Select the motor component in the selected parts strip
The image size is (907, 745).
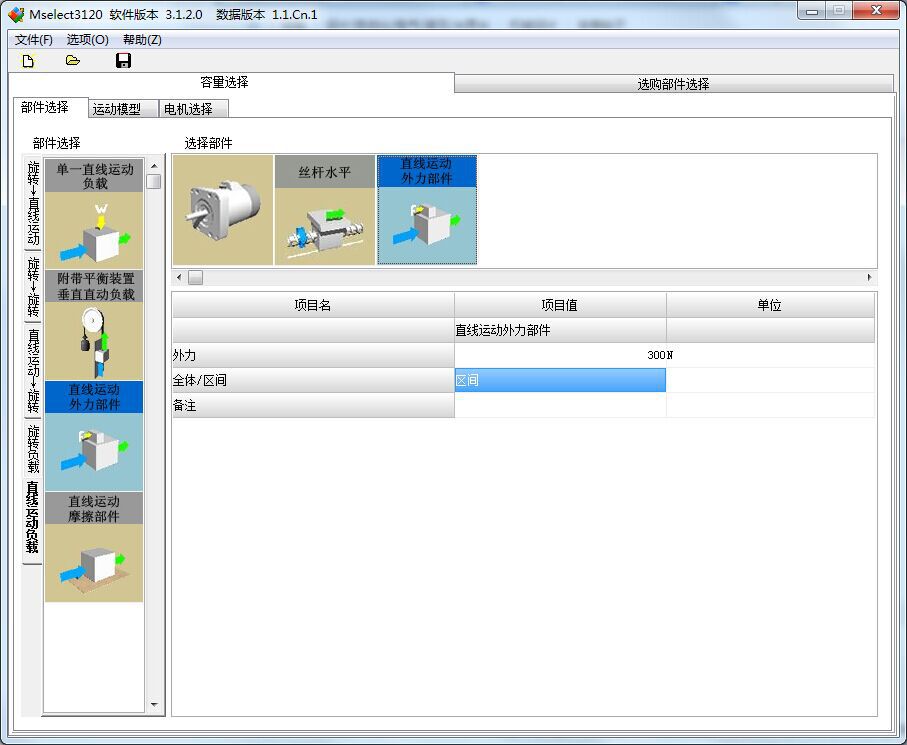223,210
